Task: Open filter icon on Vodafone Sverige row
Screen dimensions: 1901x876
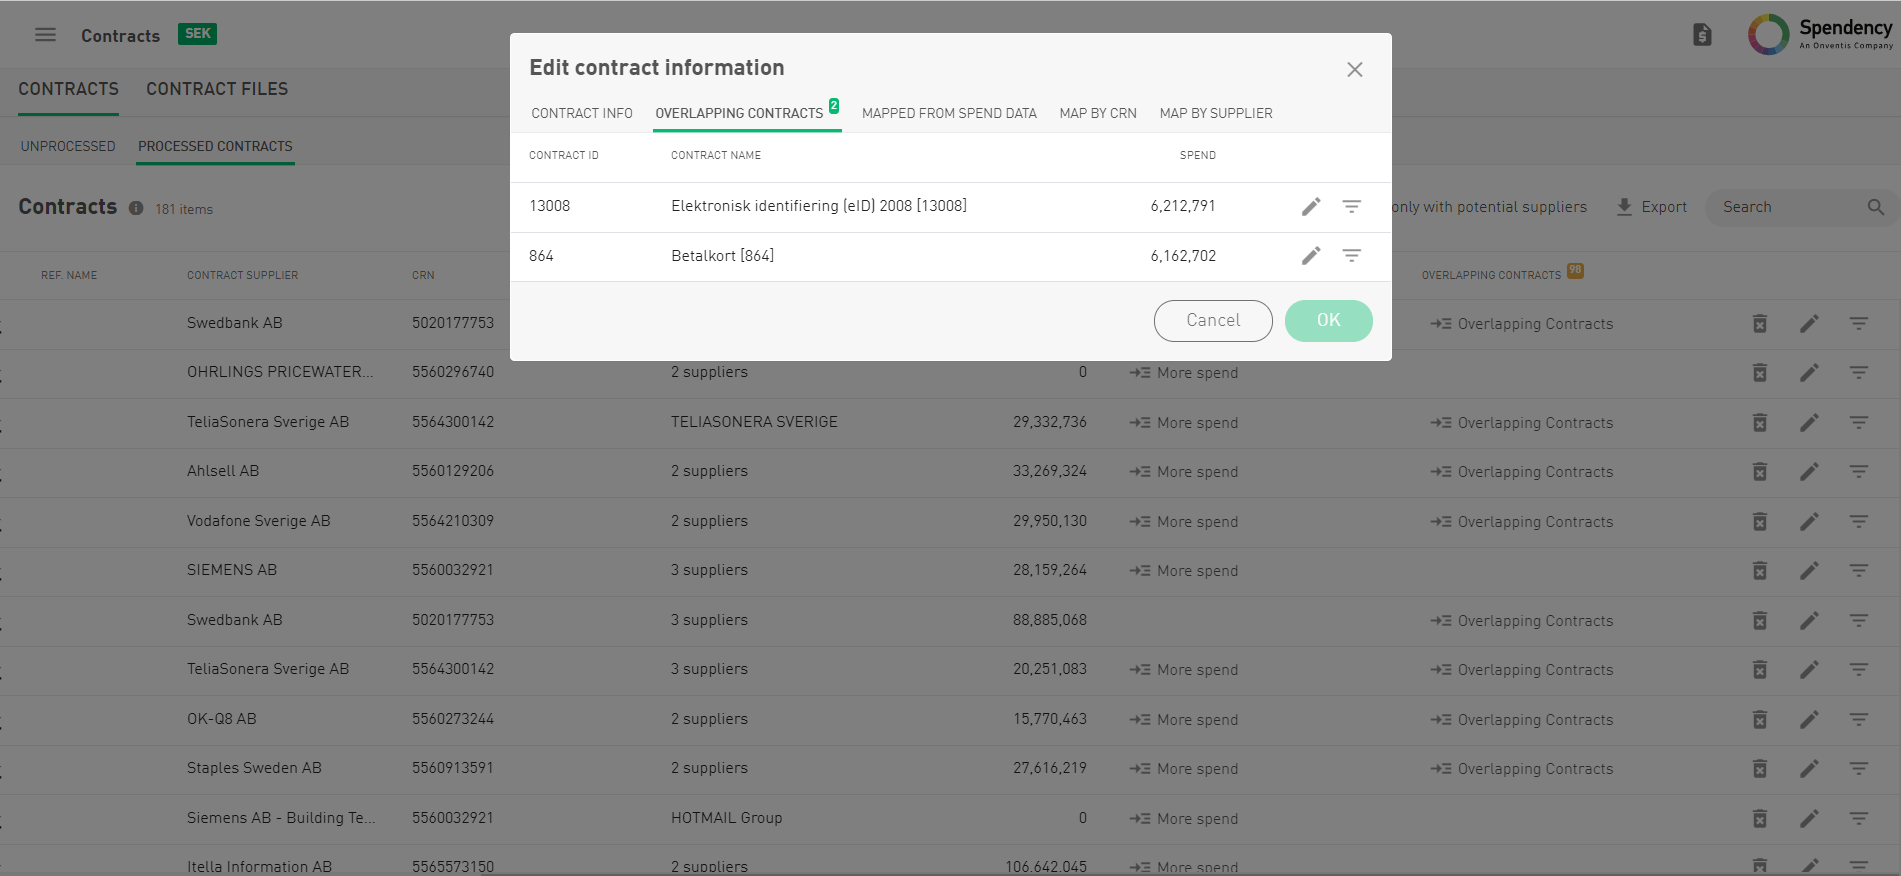Action: point(1858,522)
